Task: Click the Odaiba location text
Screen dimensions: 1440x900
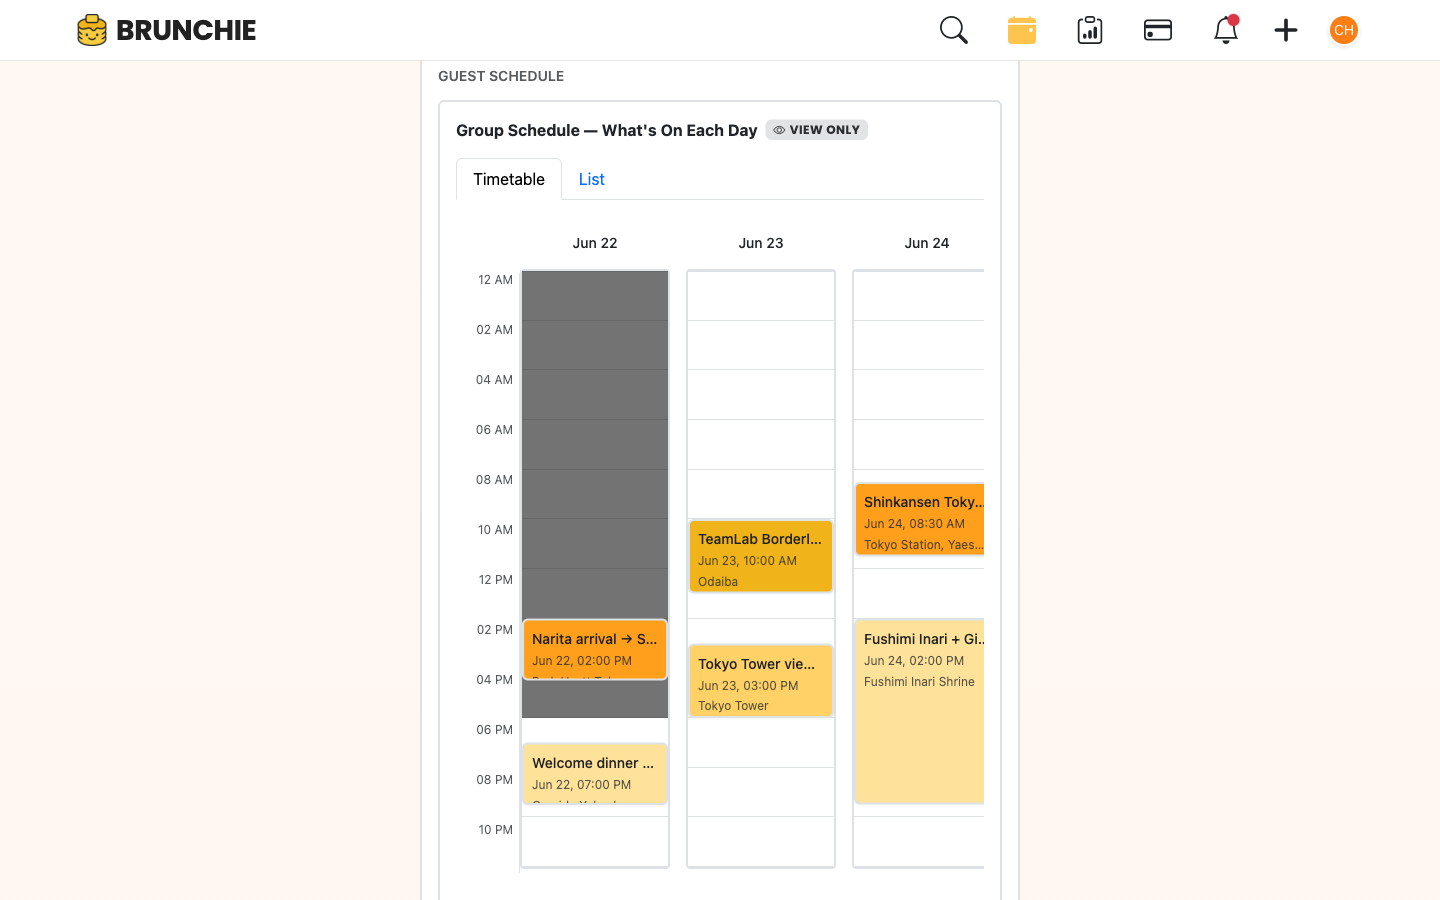Action: click(718, 582)
